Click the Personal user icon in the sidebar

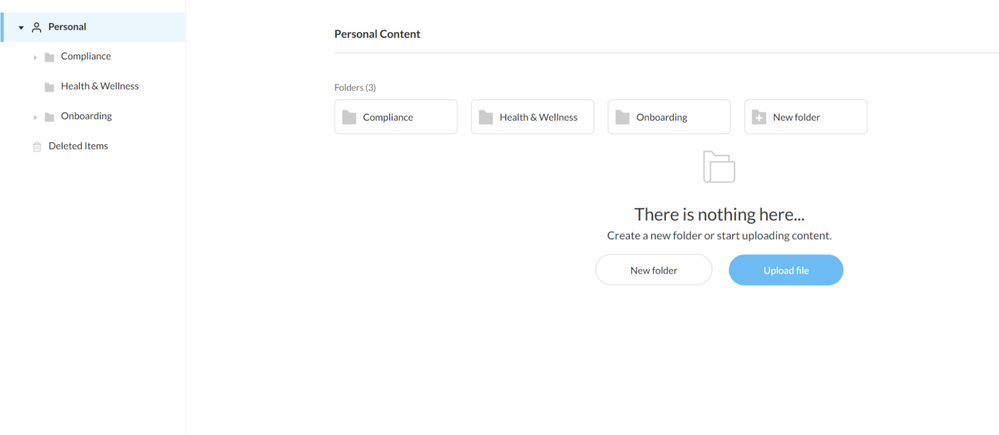37,28
